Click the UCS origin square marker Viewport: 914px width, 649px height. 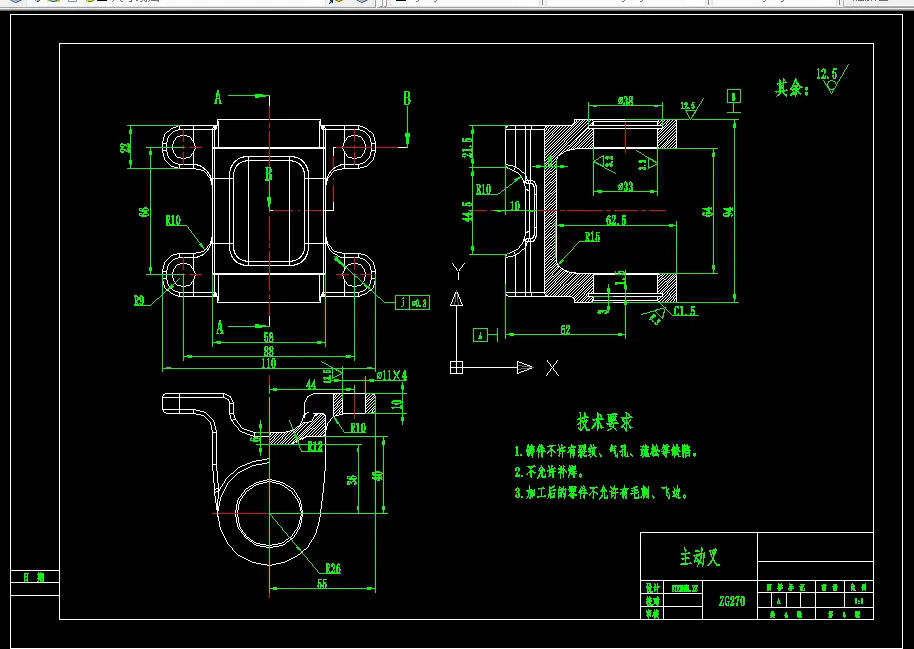coord(456,367)
